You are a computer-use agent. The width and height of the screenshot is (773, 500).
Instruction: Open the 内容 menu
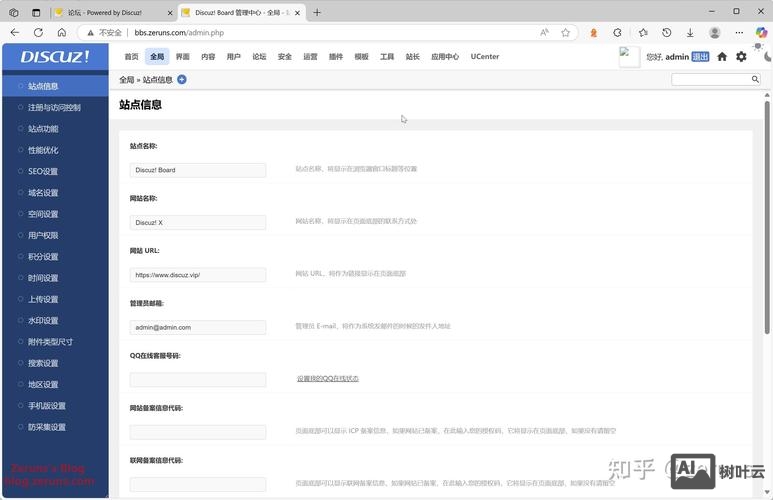pyautogui.click(x=208, y=57)
